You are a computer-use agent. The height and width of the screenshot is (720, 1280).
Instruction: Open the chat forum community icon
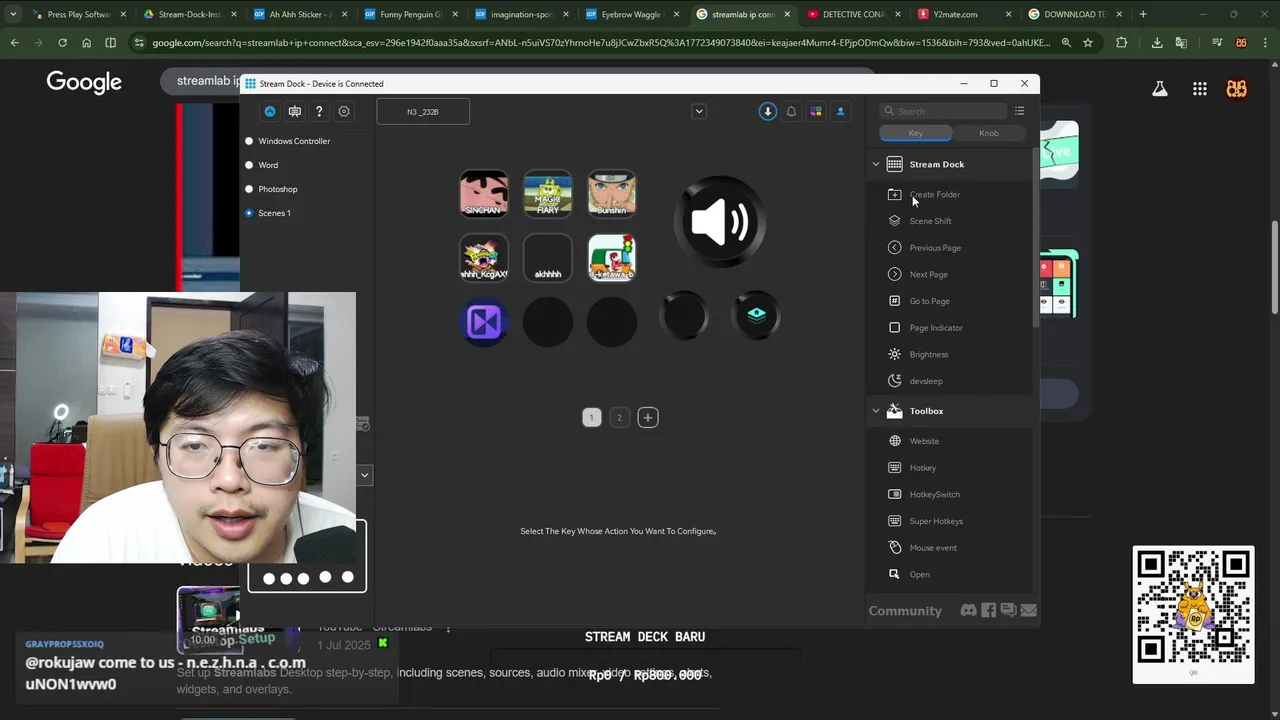[1008, 610]
